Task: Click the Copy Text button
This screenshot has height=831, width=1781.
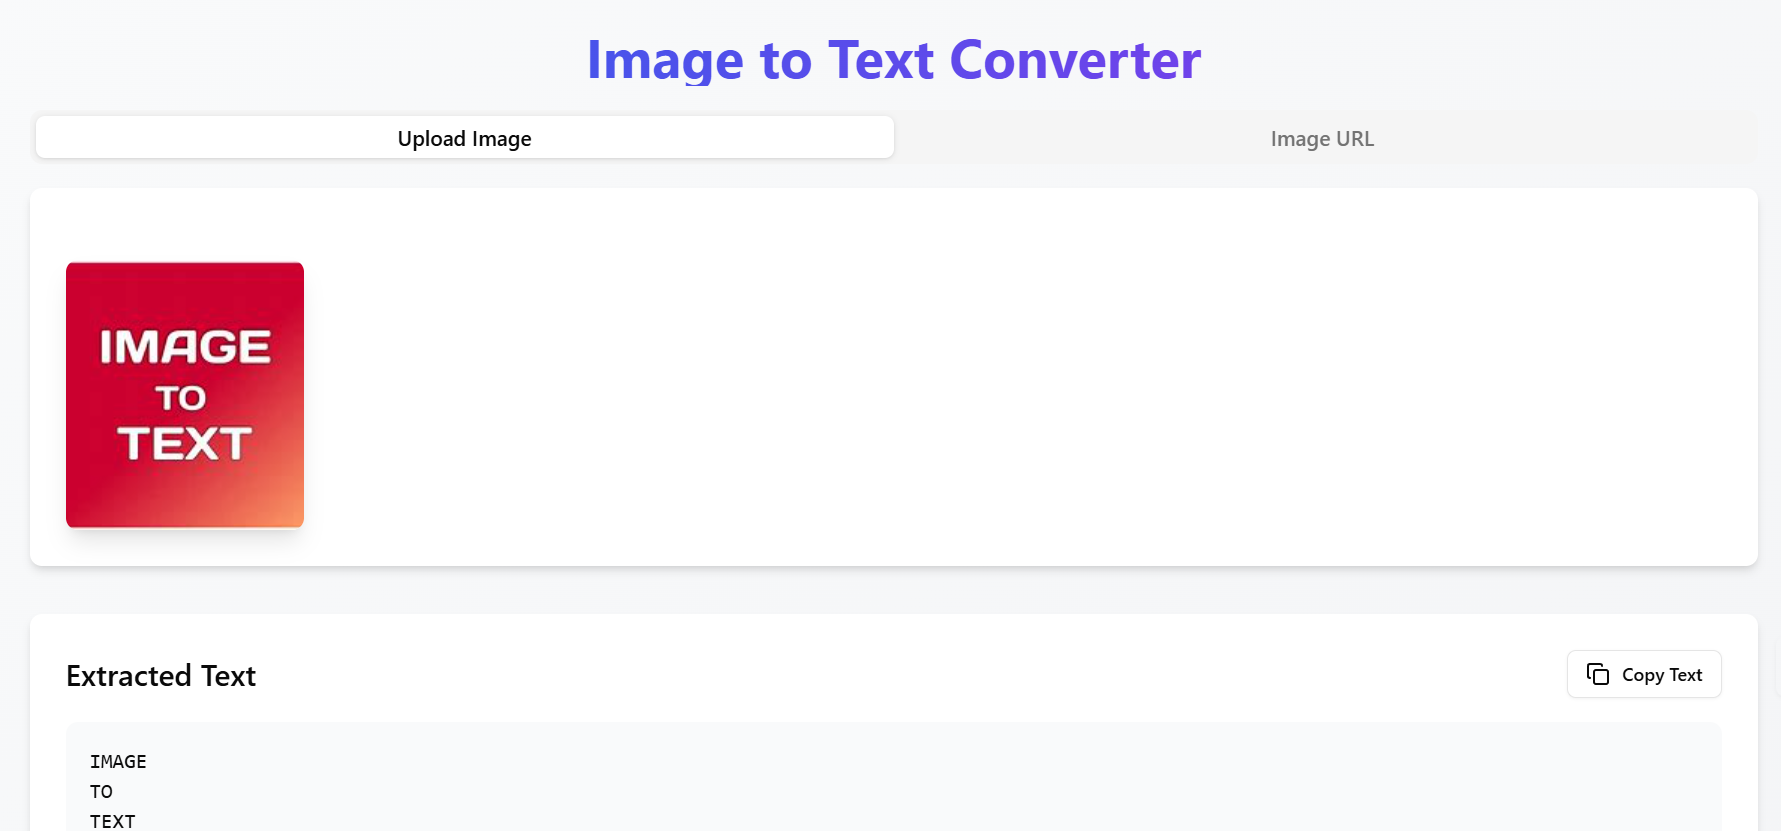Action: (1644, 674)
